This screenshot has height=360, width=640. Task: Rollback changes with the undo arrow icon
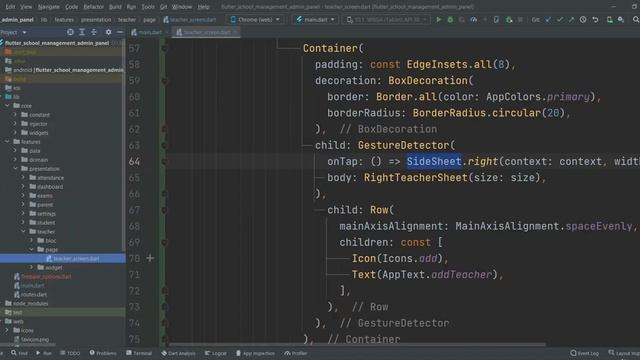coord(596,20)
